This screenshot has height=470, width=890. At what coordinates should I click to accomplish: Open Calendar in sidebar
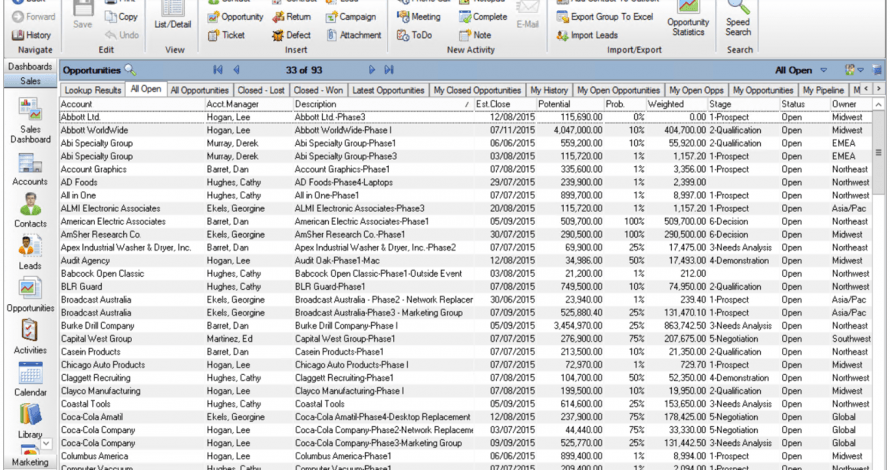[x=30, y=379]
